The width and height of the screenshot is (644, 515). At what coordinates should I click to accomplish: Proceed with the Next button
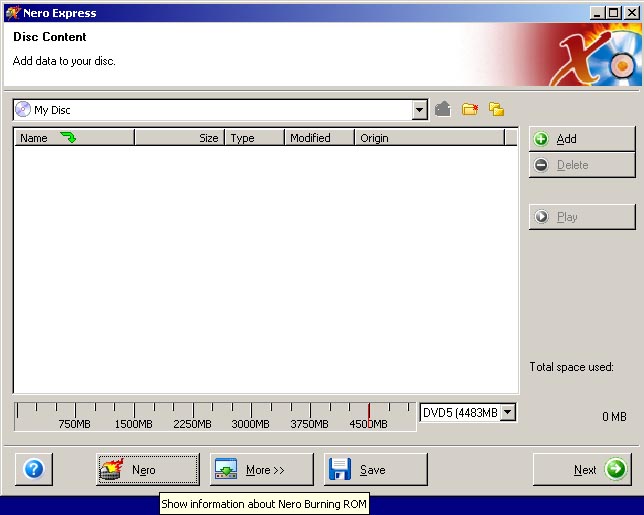click(582, 469)
